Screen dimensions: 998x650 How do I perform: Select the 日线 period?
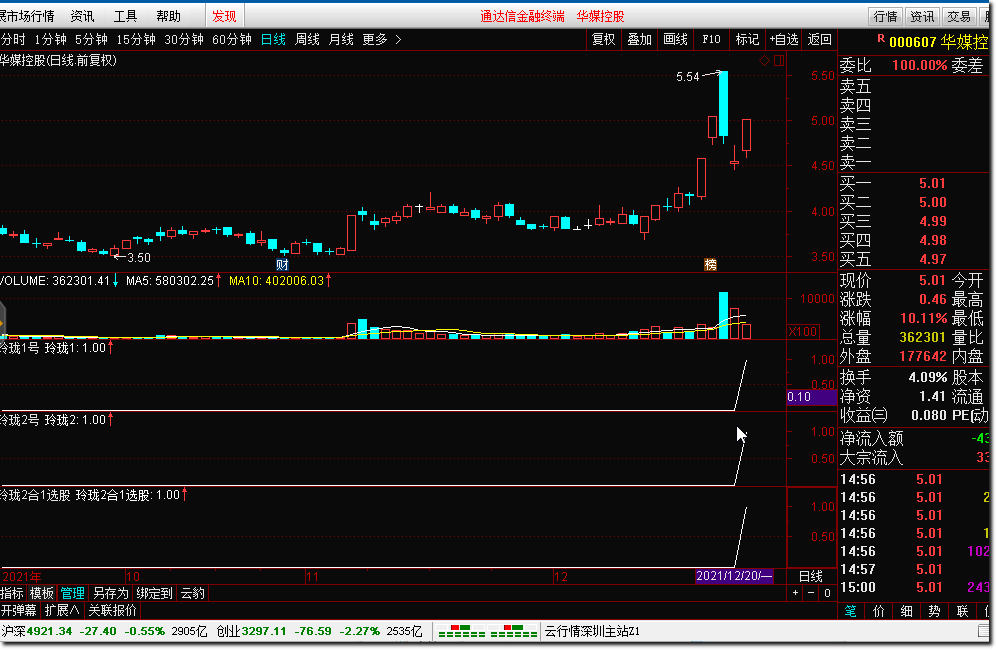point(273,39)
